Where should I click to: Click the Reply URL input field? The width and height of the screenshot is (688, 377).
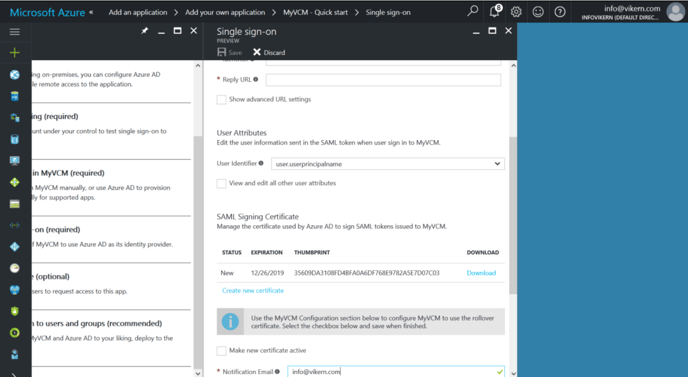click(x=383, y=80)
